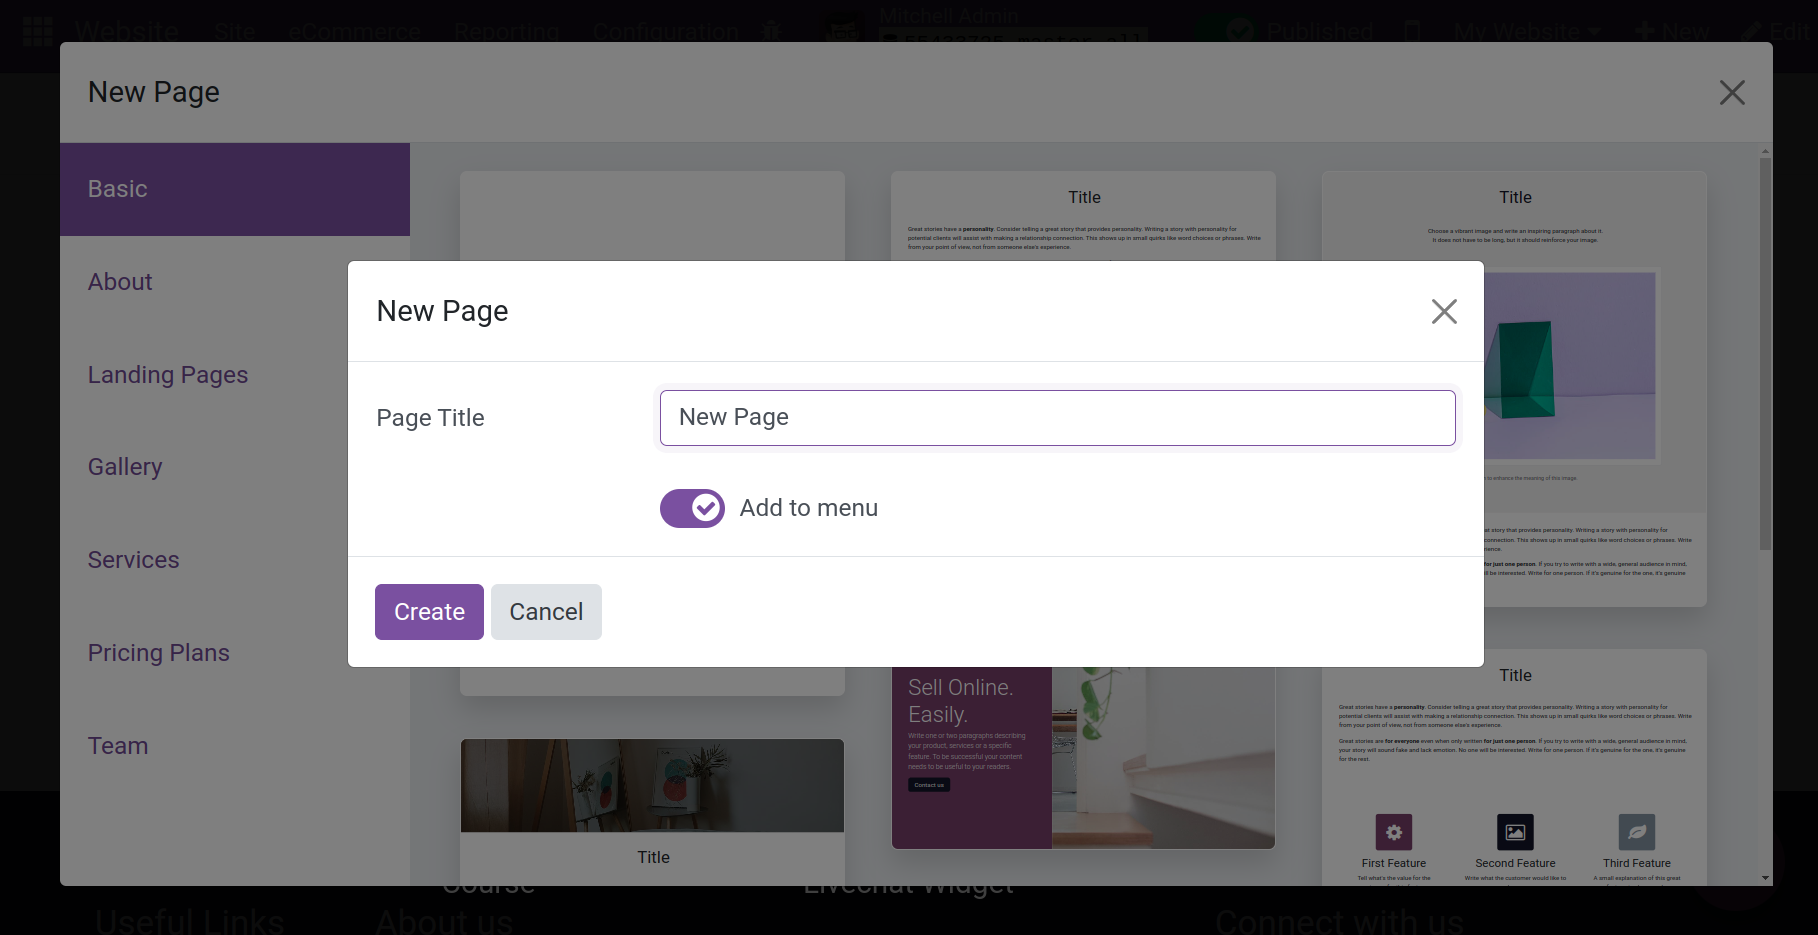
Task: Click the checkmark knob on the switch
Action: tap(706, 508)
